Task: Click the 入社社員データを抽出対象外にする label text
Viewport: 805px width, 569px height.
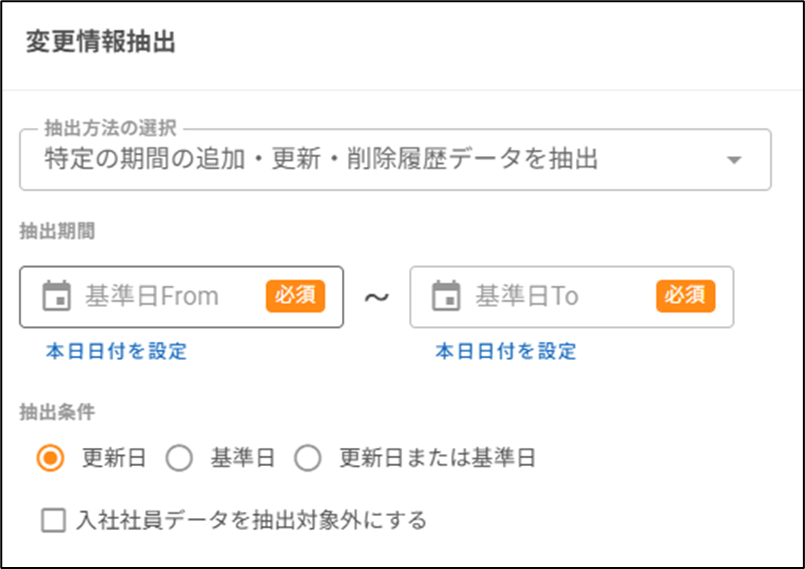Action: click(x=252, y=520)
